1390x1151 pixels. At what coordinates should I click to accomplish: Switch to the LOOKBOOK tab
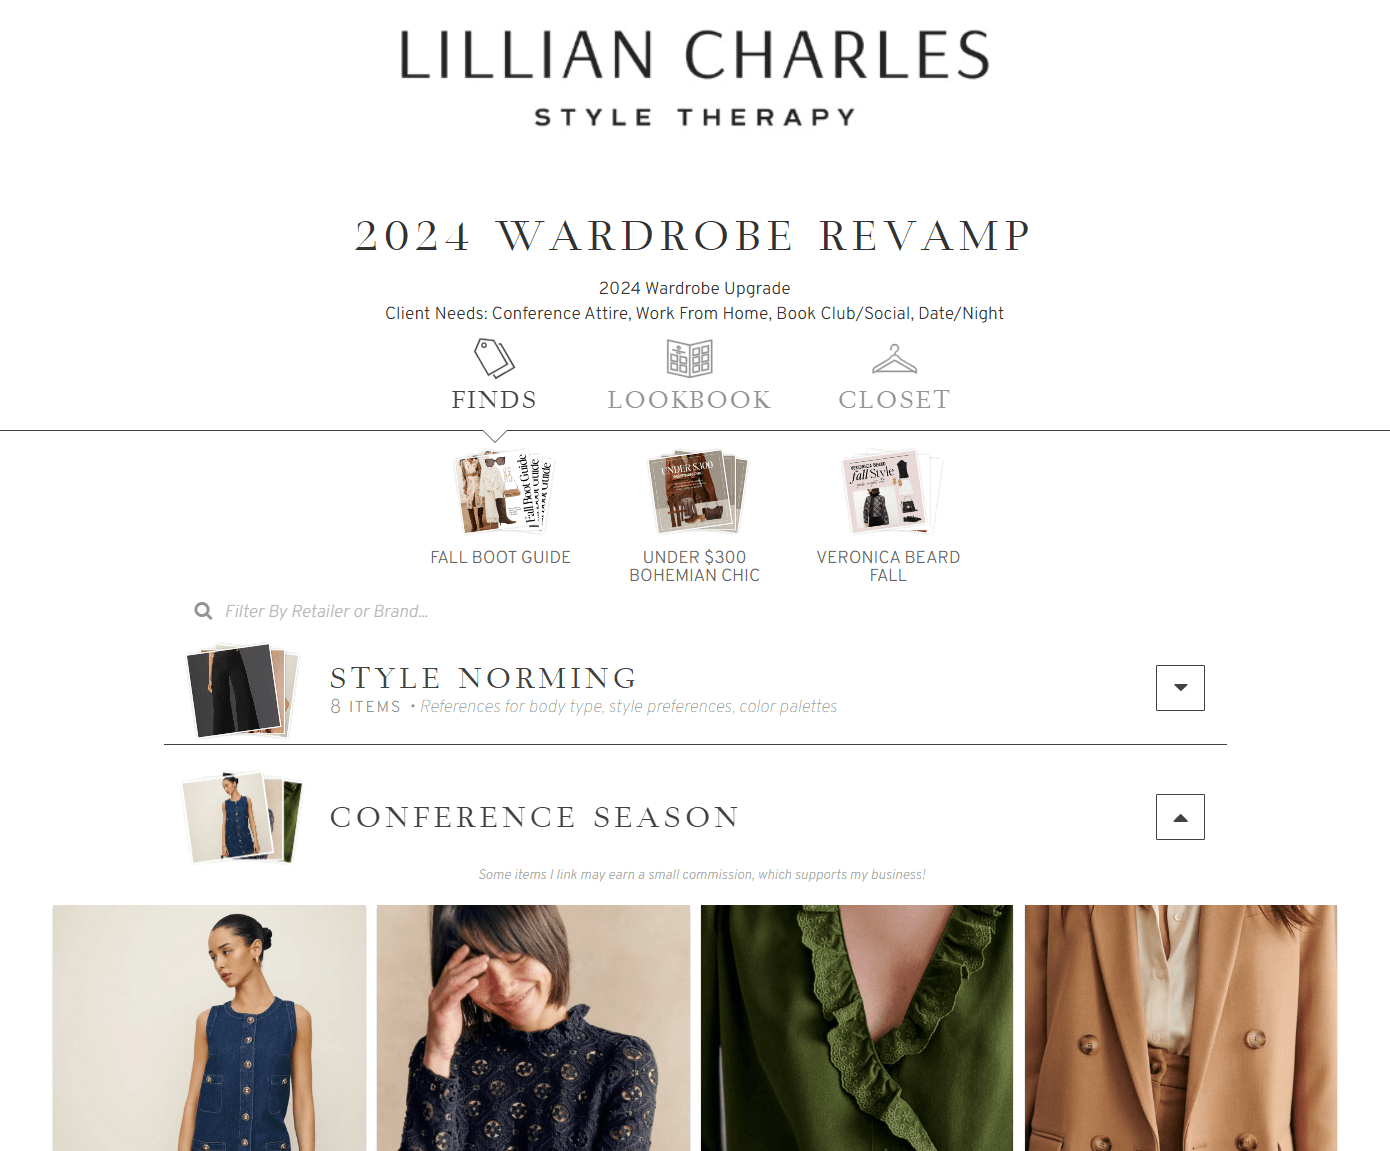(x=689, y=400)
